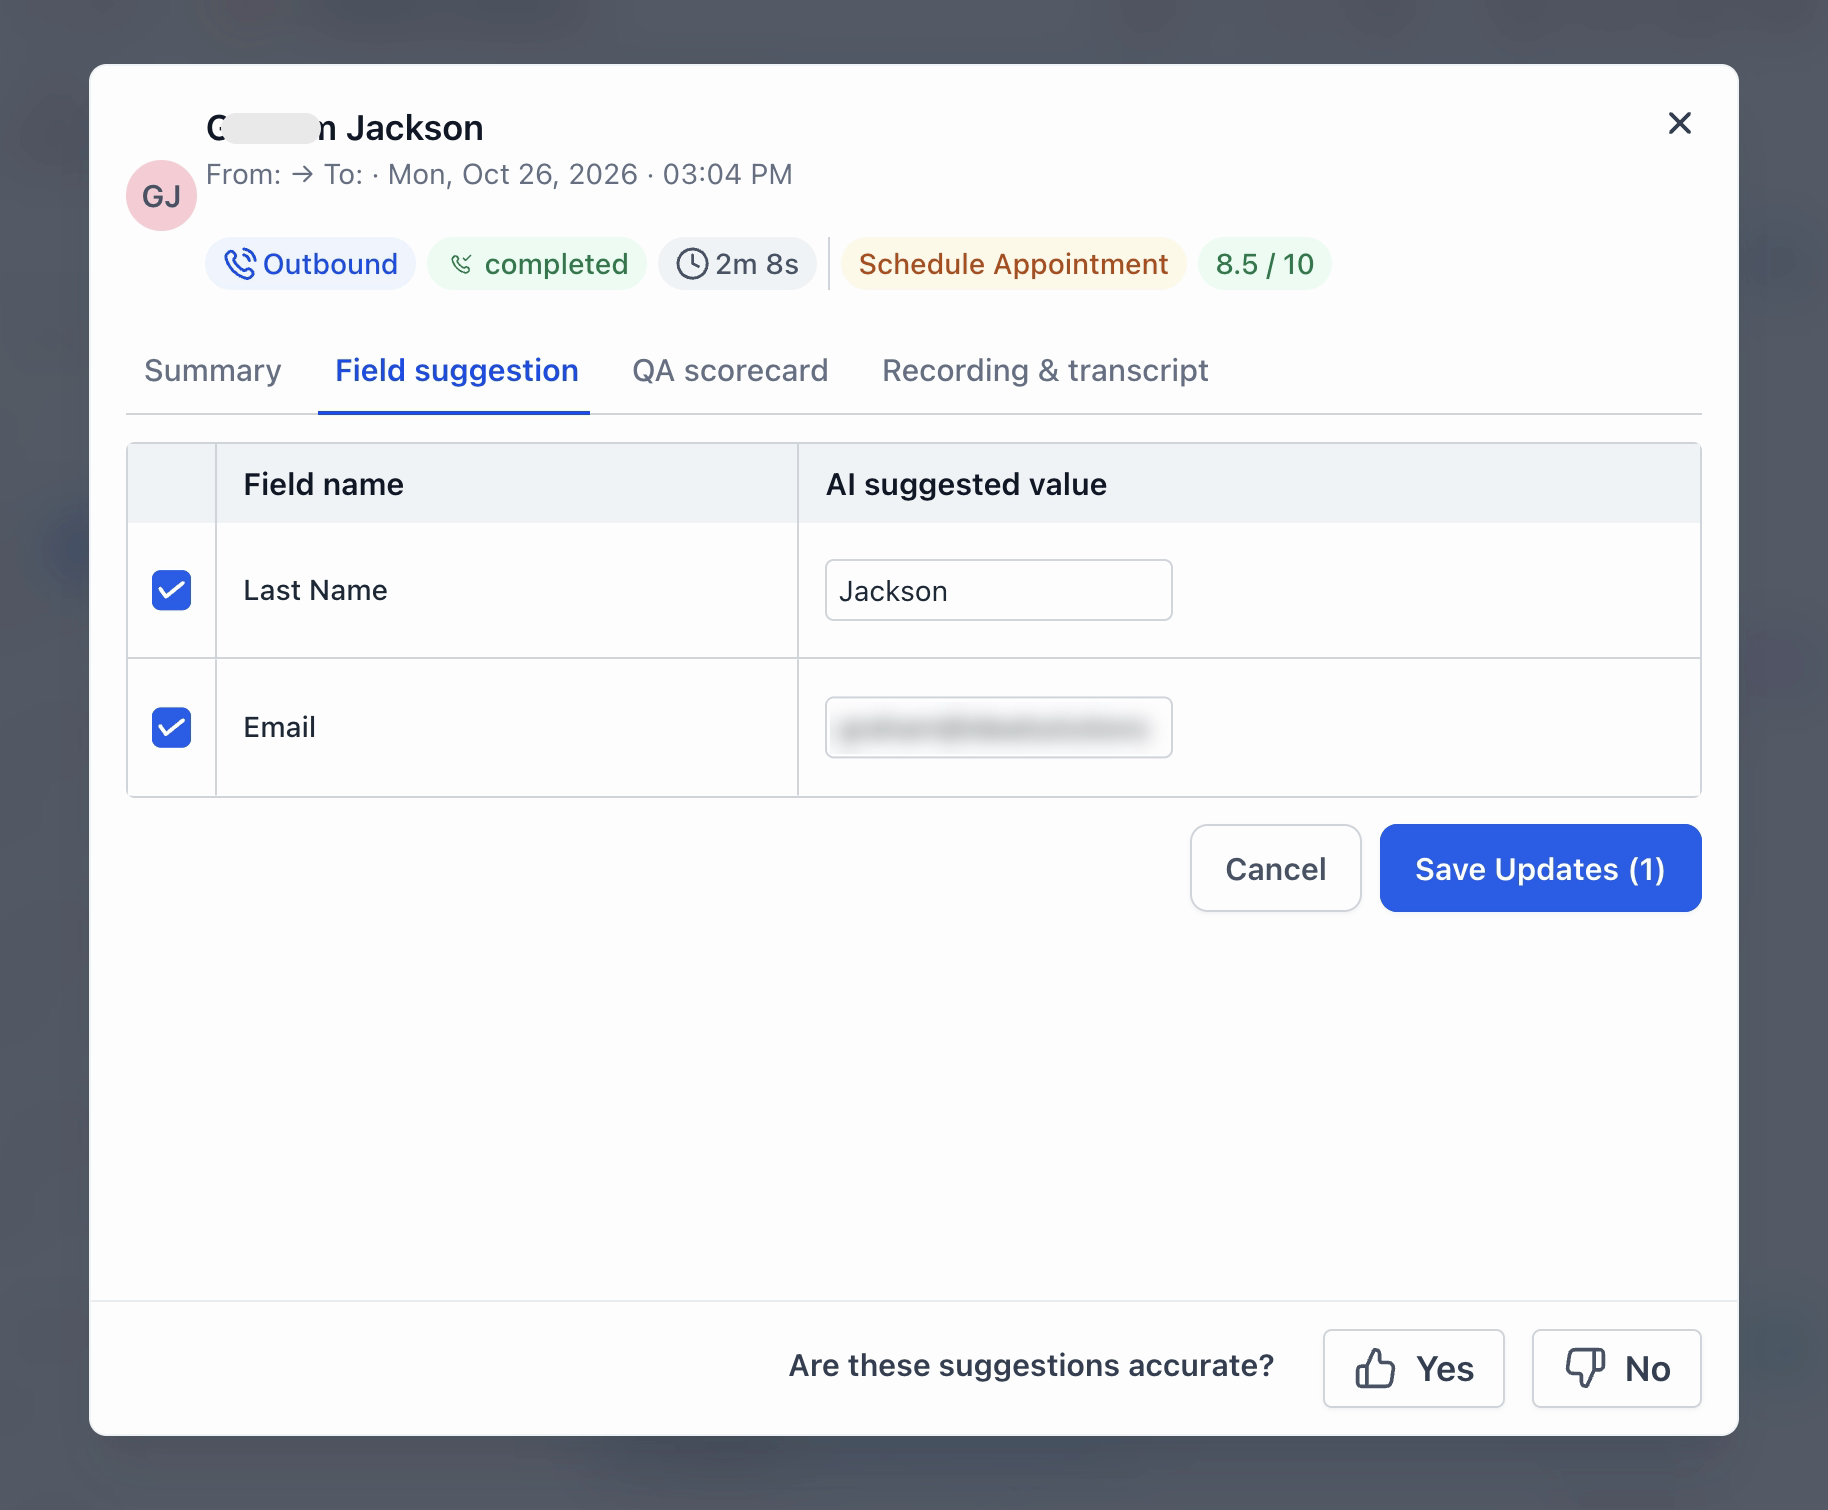This screenshot has width=1828, height=1510.
Task: Uncheck the Email checkbox
Action: pyautogui.click(x=171, y=727)
